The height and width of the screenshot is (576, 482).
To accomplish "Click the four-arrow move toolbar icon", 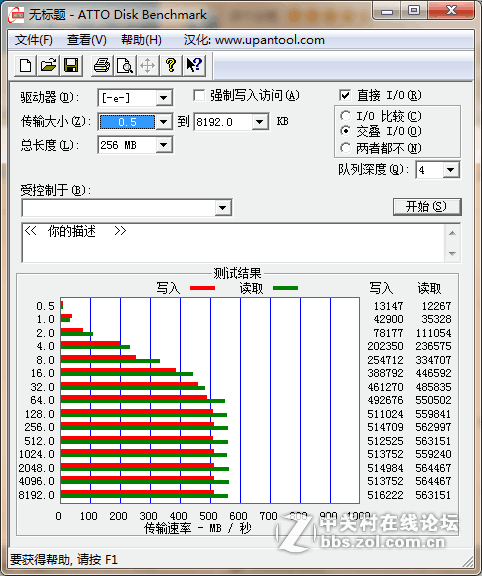I will [148, 65].
